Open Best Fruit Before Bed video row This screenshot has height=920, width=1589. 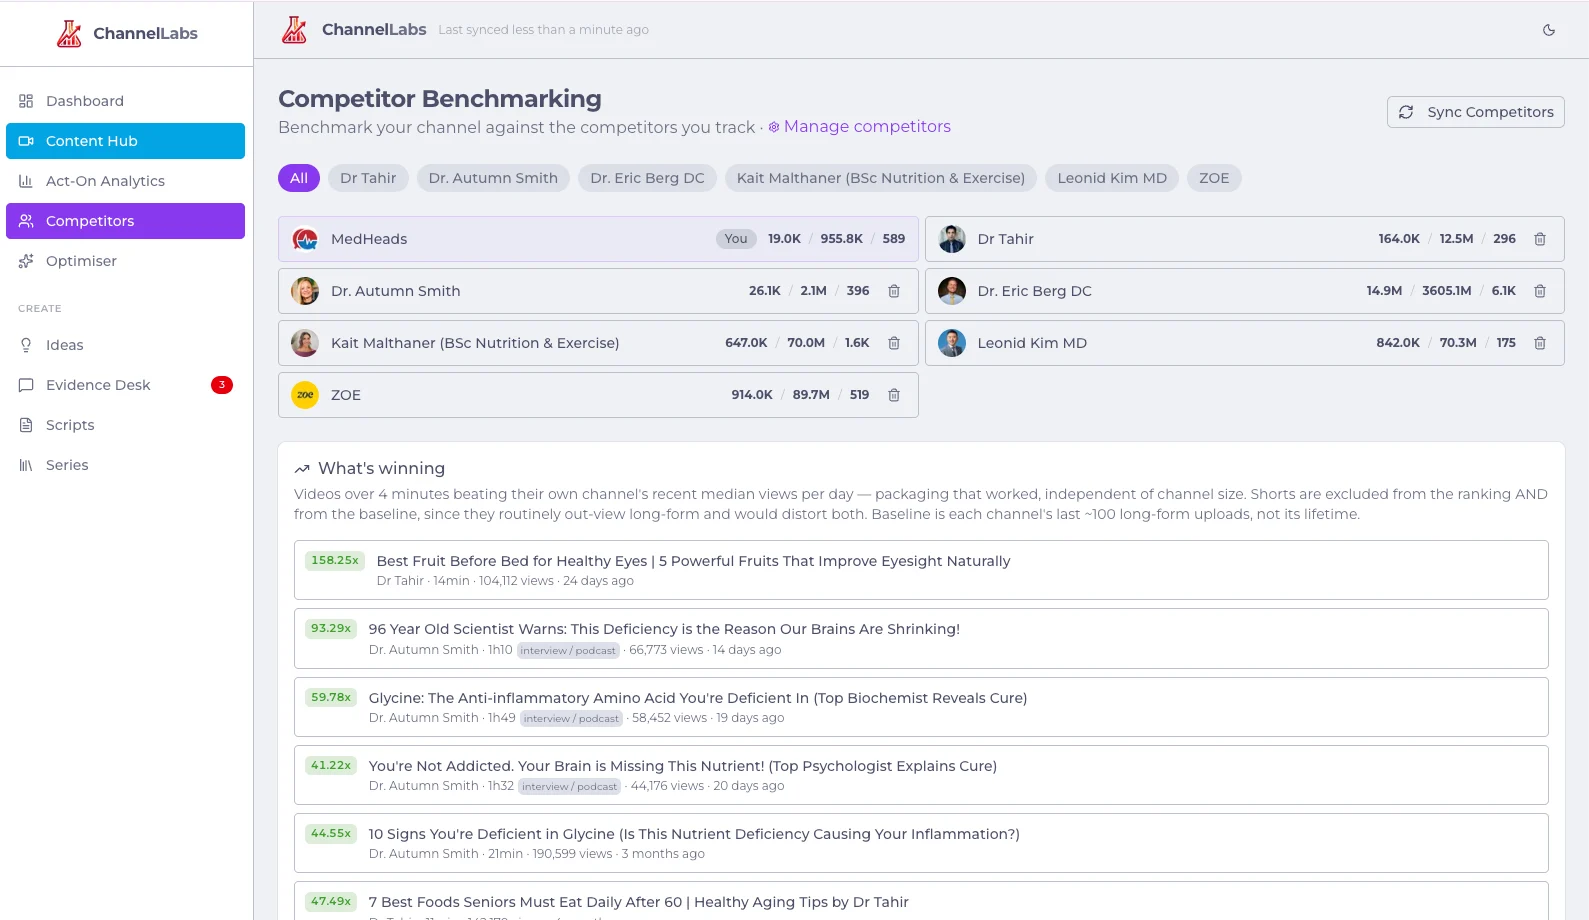coord(921,570)
